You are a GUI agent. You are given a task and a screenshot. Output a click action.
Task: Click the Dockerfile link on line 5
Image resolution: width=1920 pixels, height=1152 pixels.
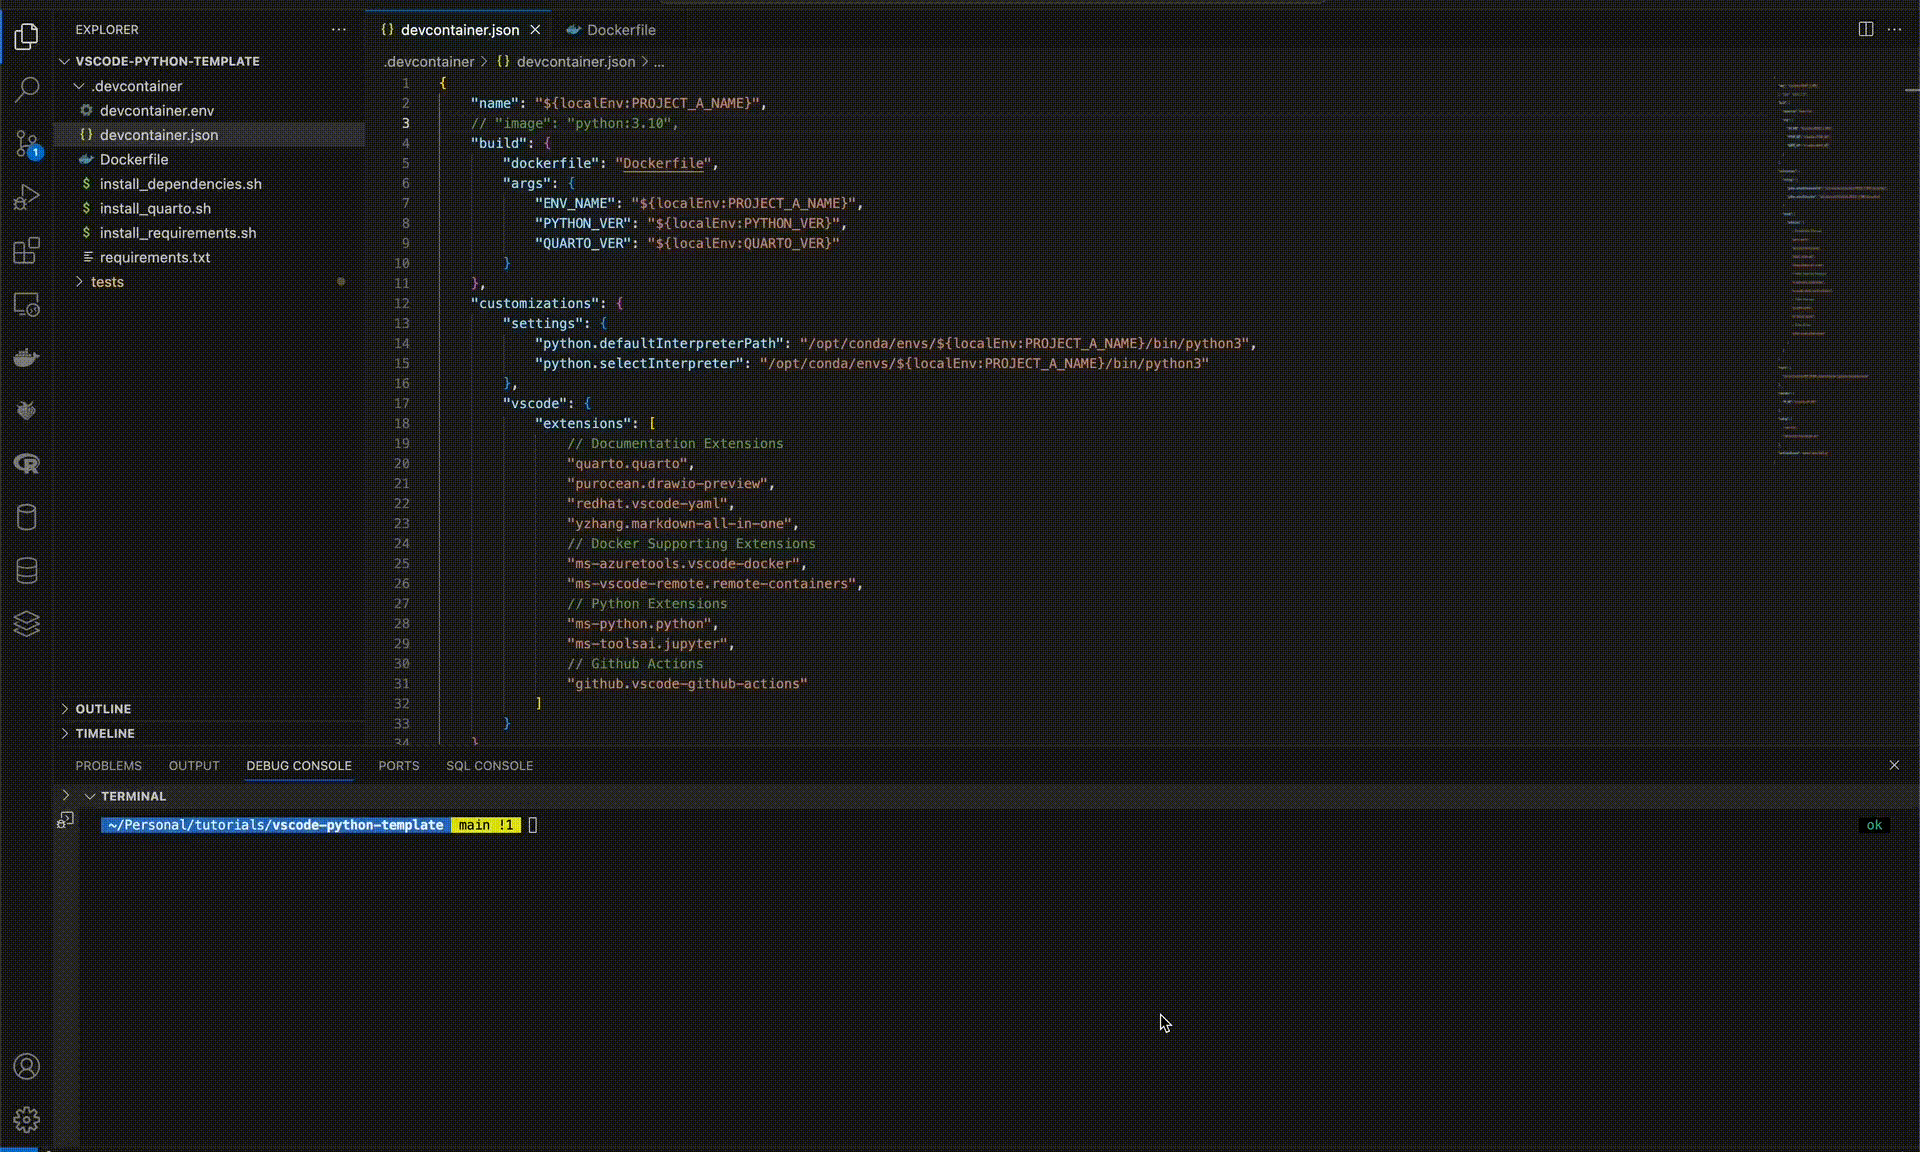tap(663, 163)
